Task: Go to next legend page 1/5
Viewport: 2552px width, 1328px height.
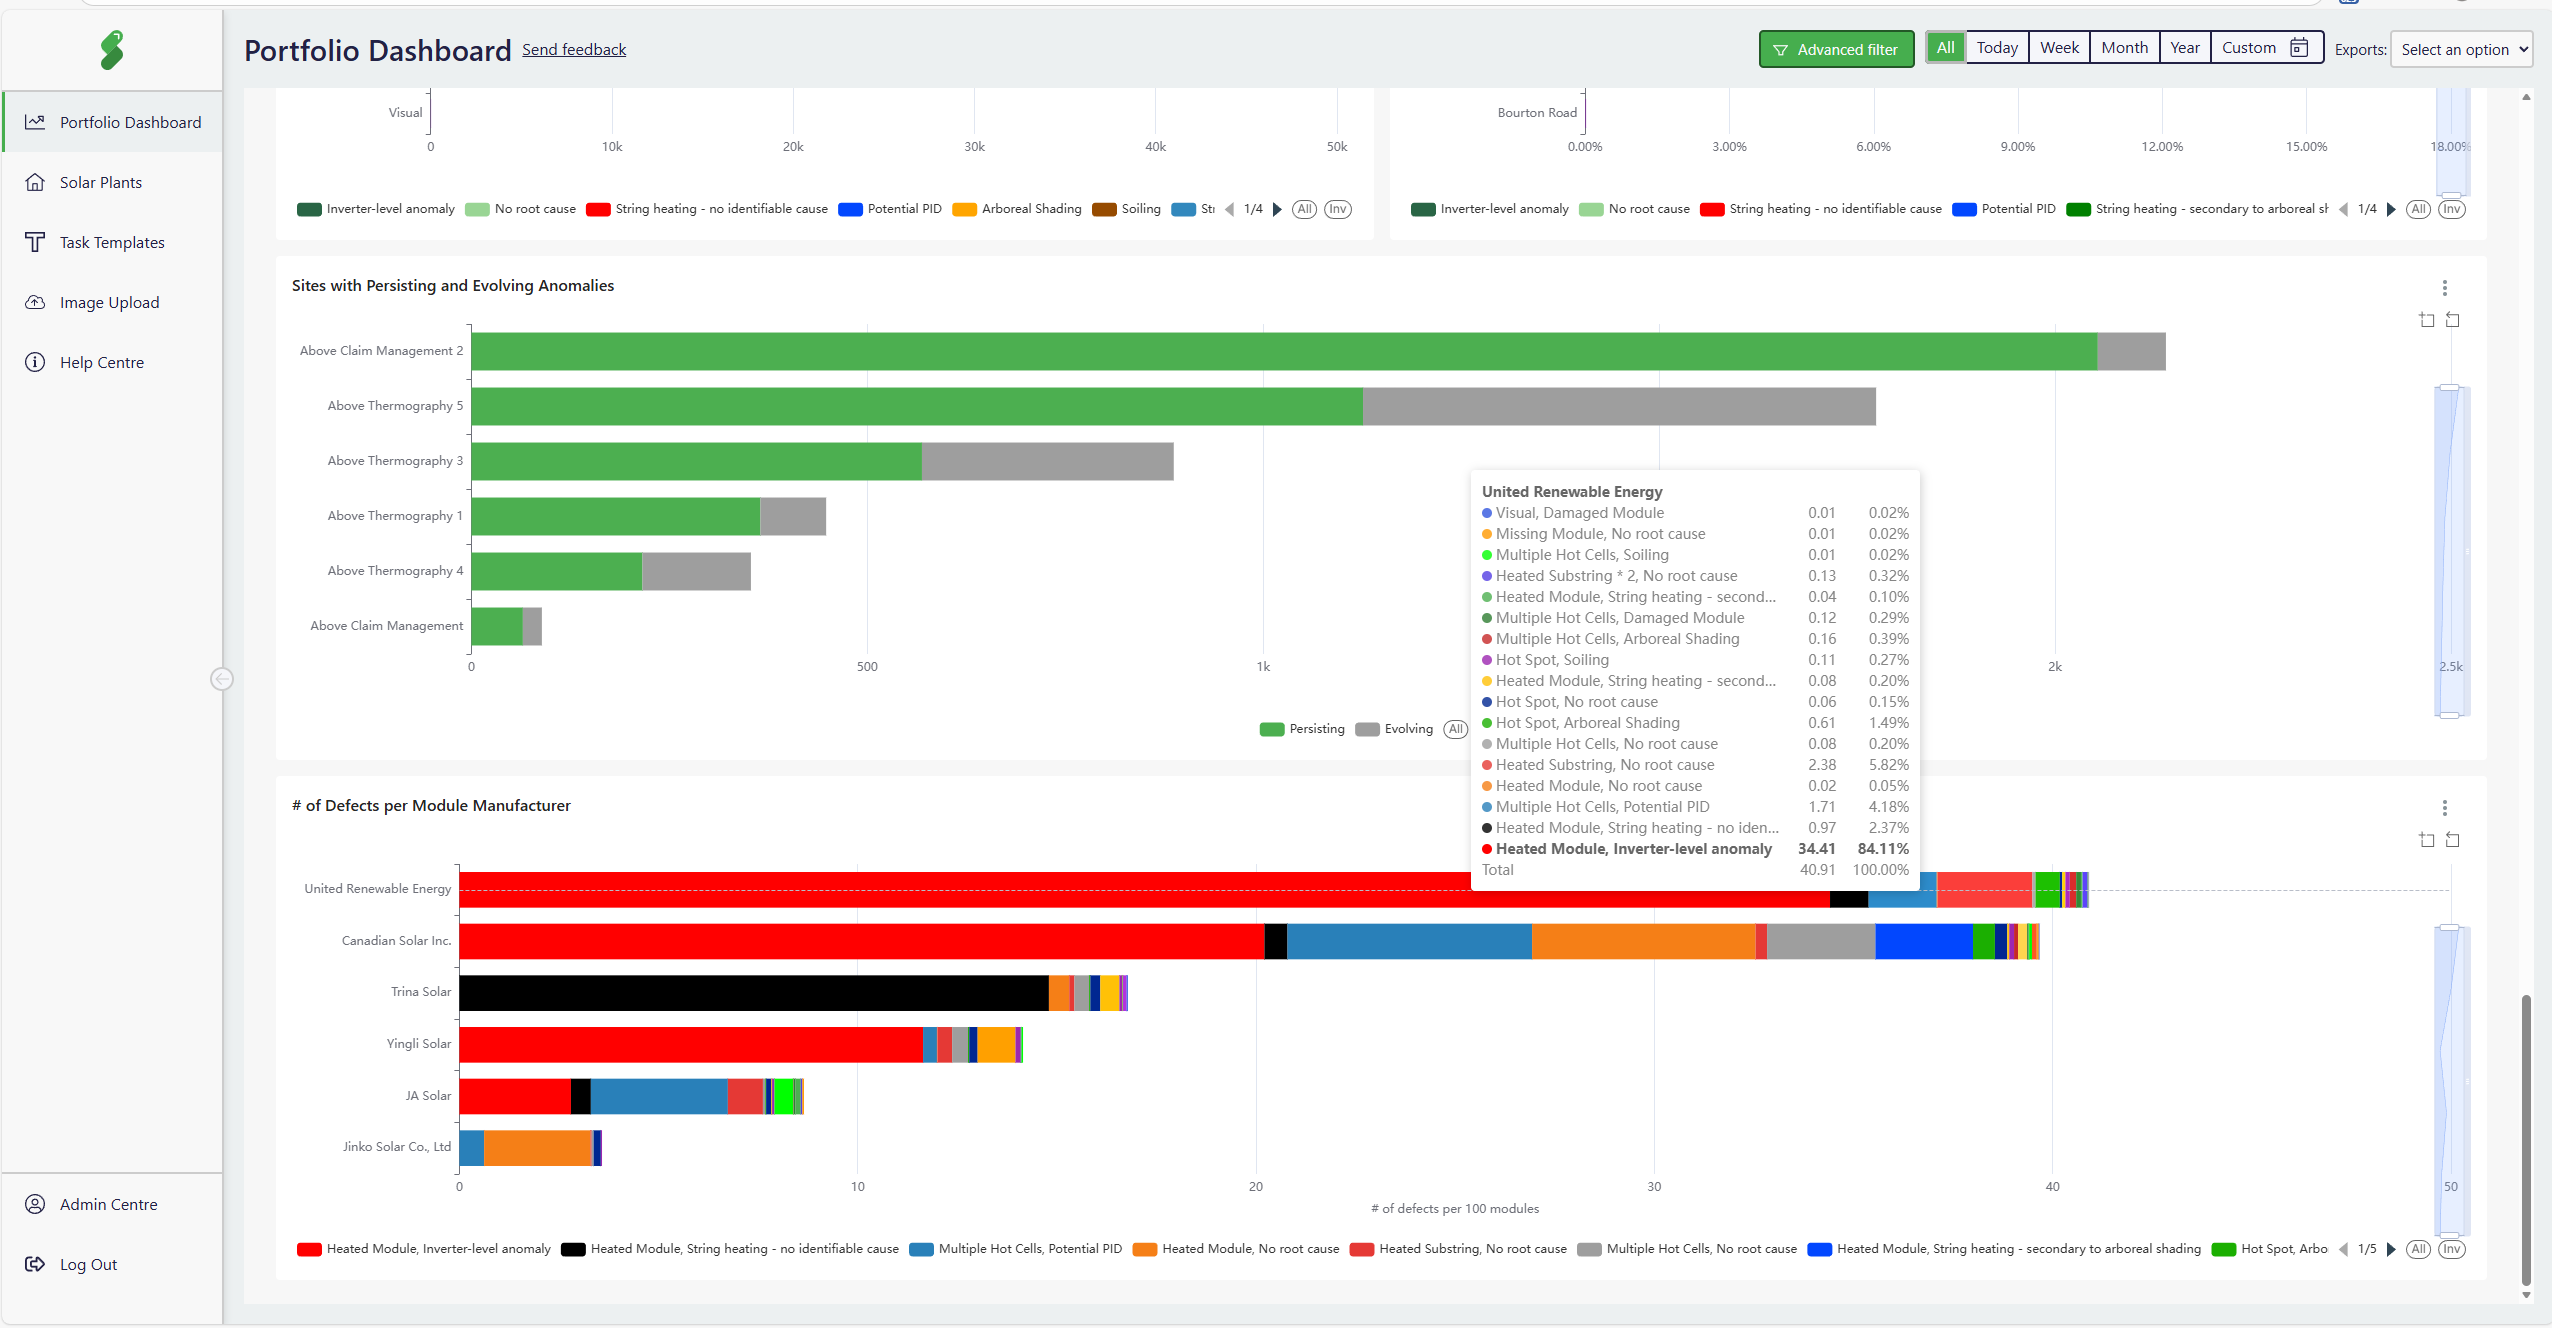Action: [2391, 1249]
